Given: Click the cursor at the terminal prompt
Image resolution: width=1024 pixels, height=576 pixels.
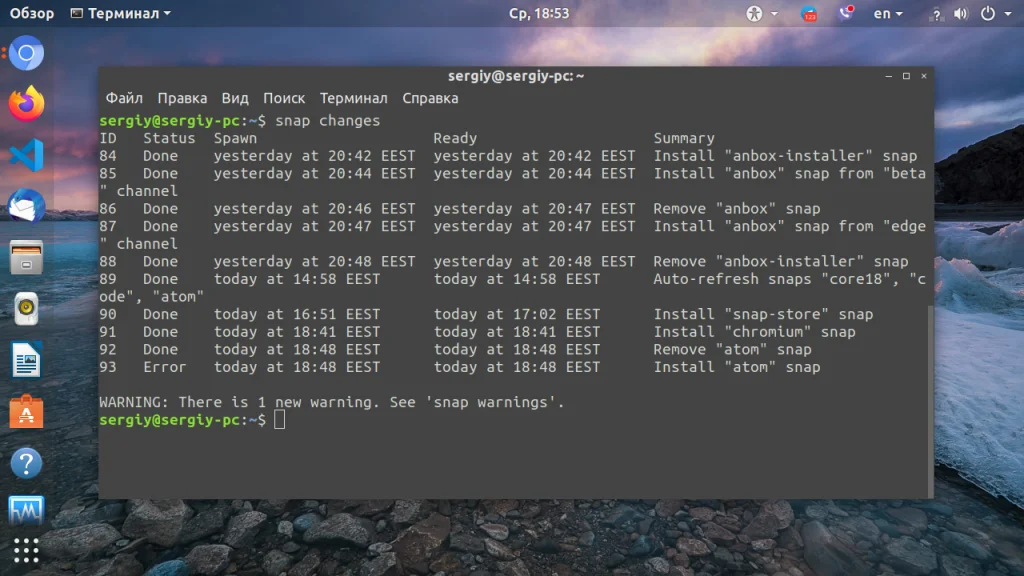Looking at the screenshot, I should (280, 420).
